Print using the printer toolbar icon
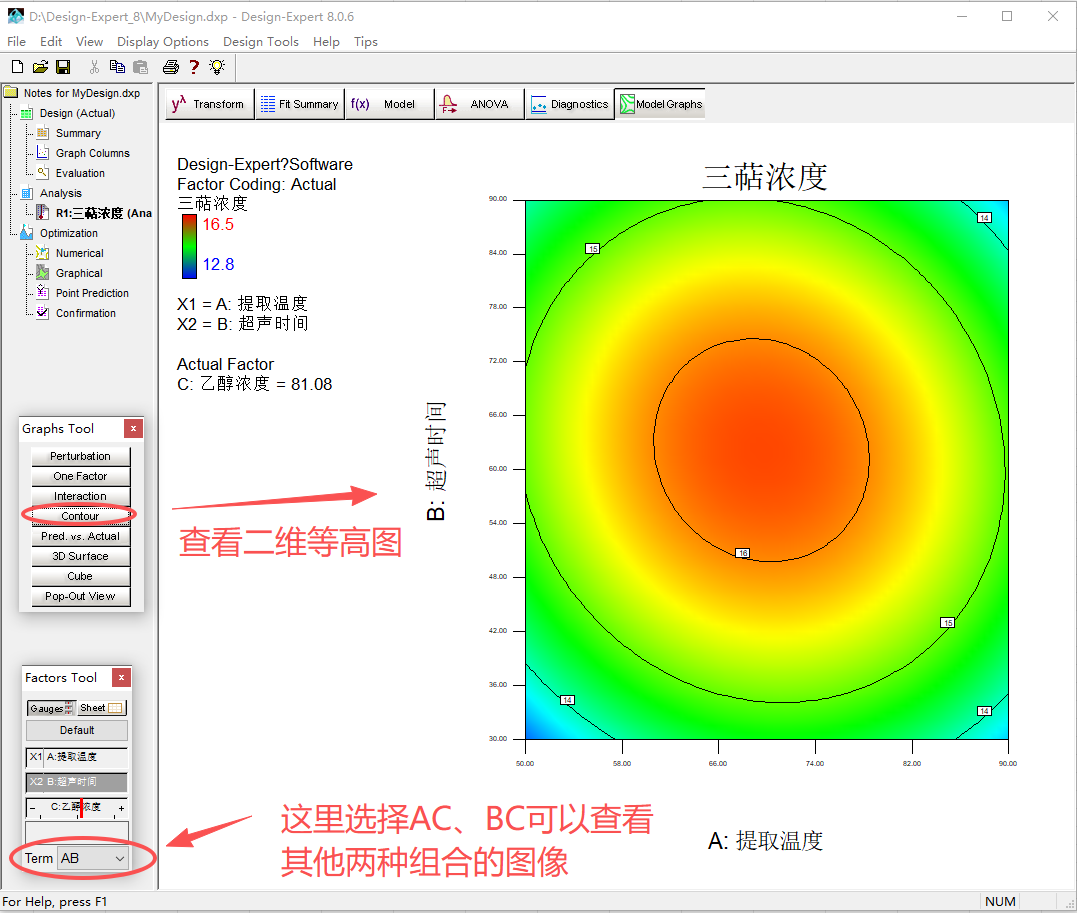Image resolution: width=1077 pixels, height=913 pixels. point(171,67)
